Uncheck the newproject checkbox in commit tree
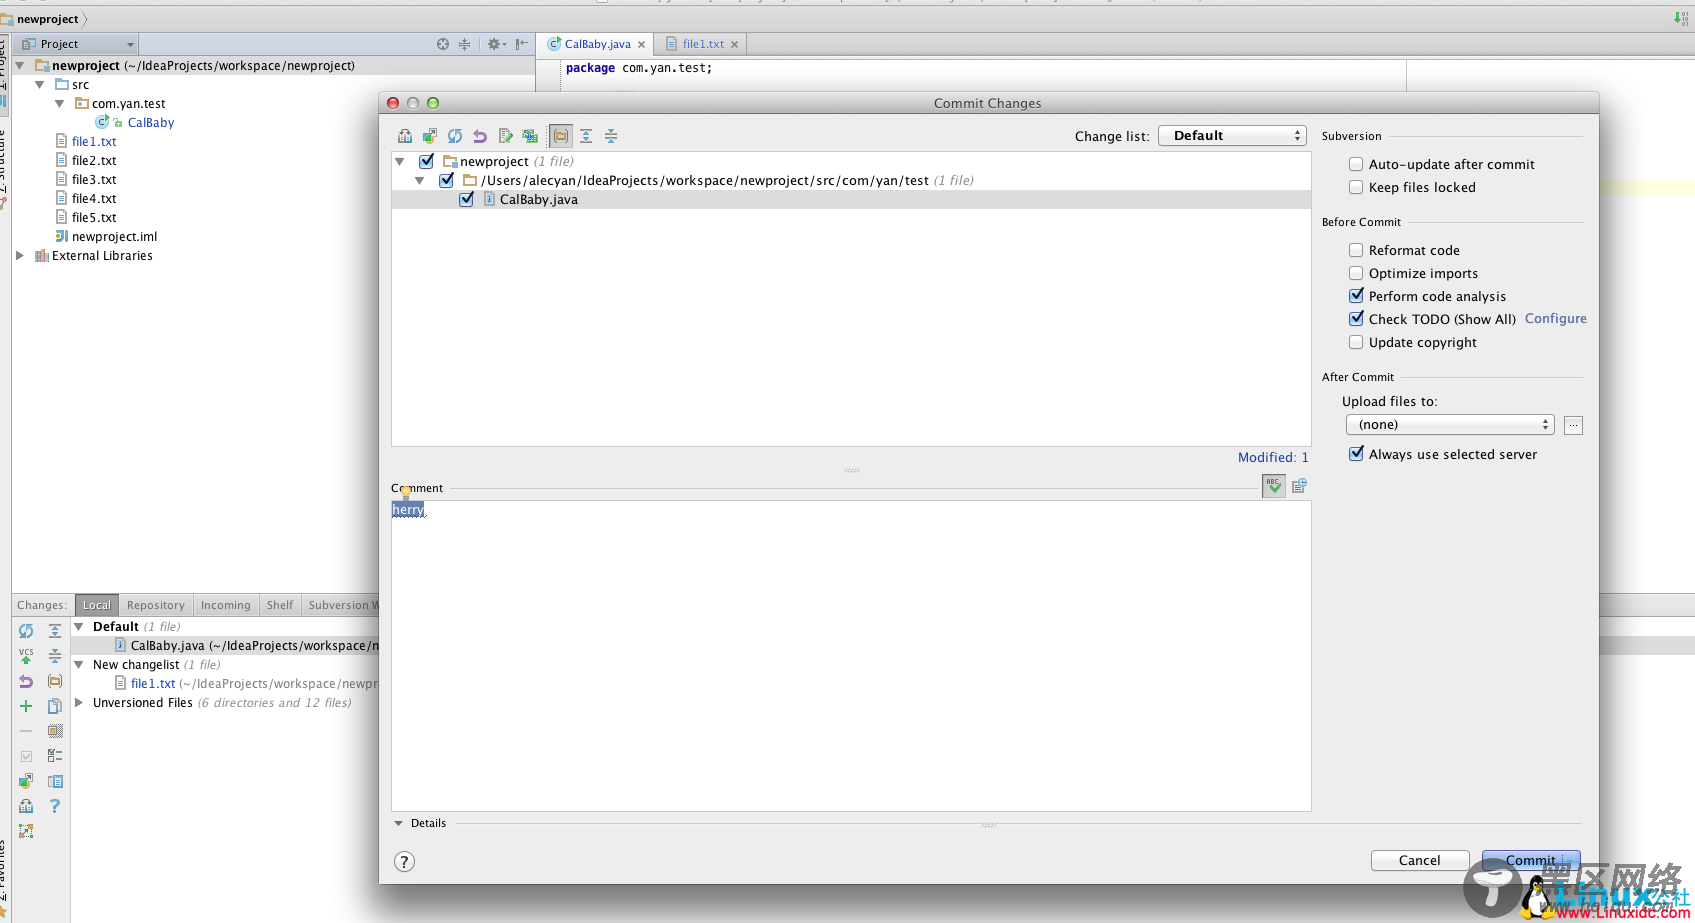This screenshot has height=923, width=1695. point(427,161)
